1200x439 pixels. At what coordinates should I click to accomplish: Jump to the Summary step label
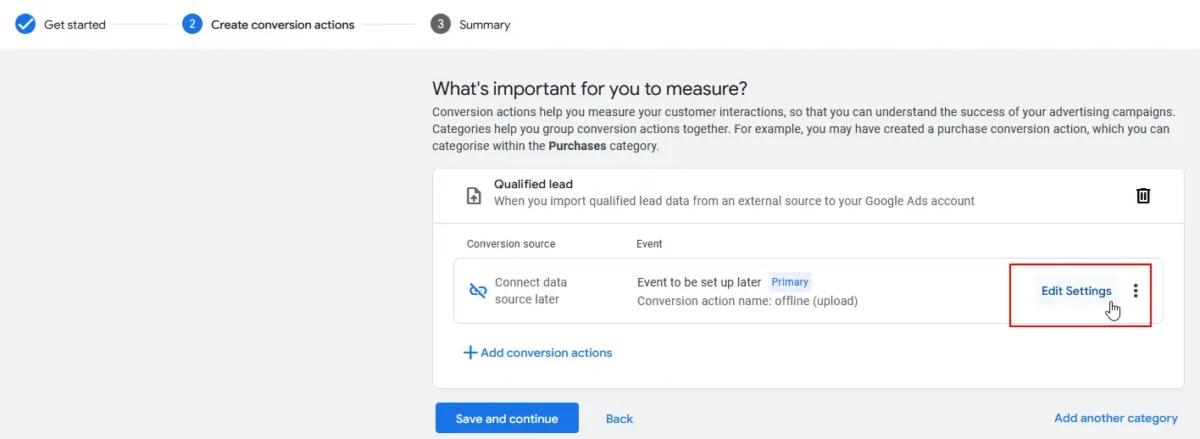coord(485,24)
